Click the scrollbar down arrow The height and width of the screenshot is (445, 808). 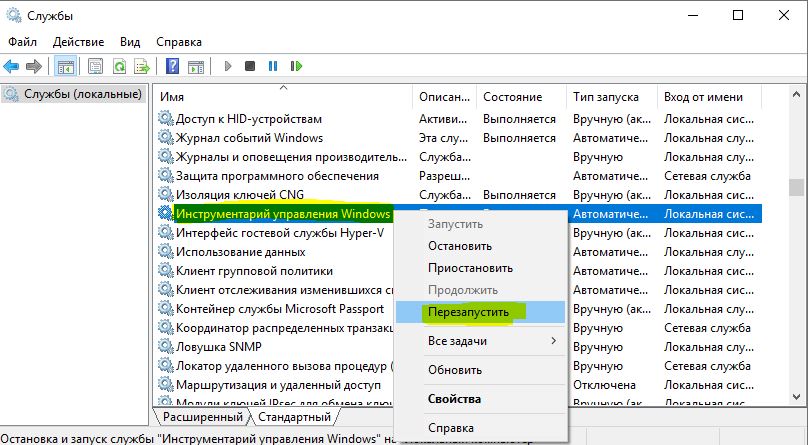tap(796, 397)
